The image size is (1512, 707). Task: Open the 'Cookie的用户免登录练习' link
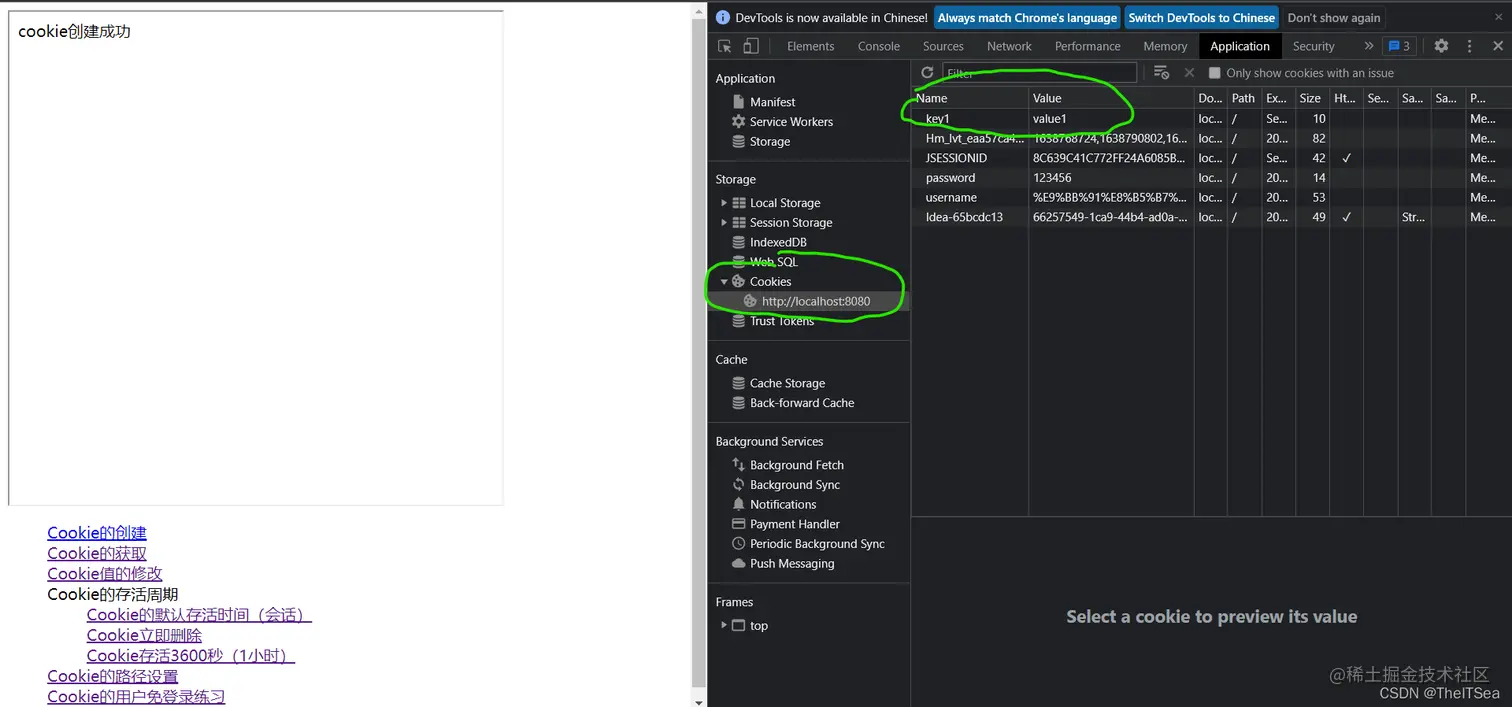[136, 697]
